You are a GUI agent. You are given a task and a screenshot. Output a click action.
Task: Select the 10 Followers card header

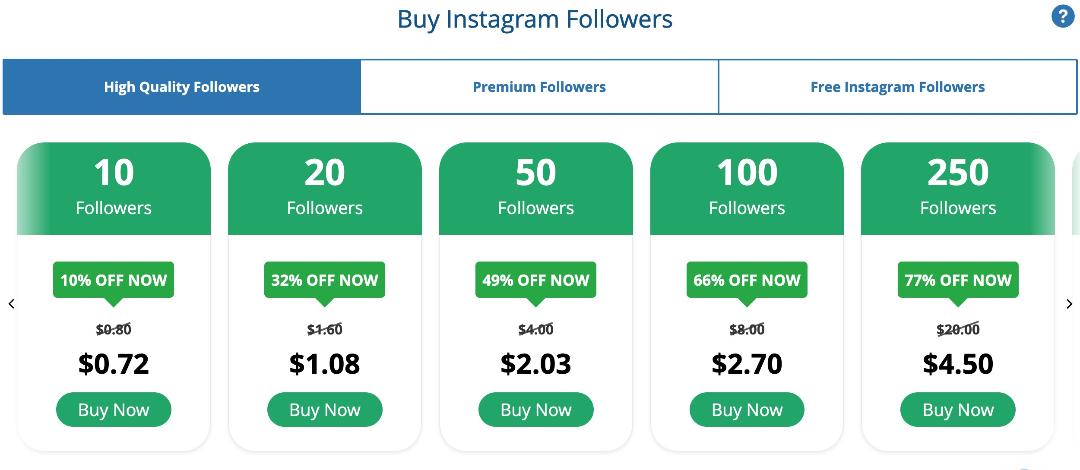pos(114,188)
